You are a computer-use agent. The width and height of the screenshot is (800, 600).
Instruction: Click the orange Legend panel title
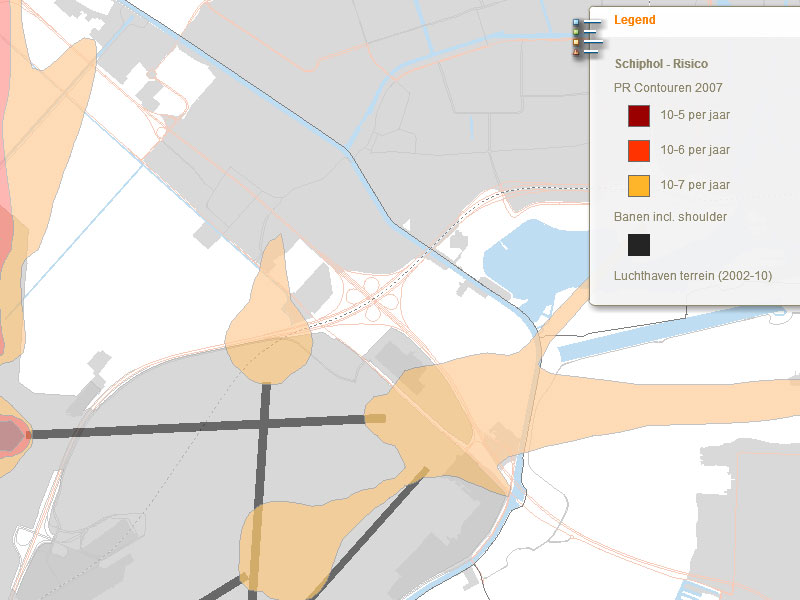click(x=634, y=20)
